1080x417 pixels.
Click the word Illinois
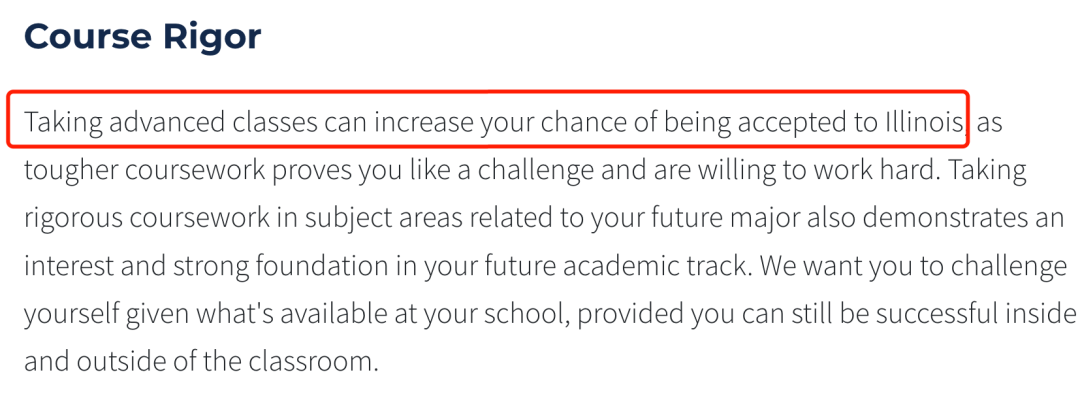tap(923, 122)
